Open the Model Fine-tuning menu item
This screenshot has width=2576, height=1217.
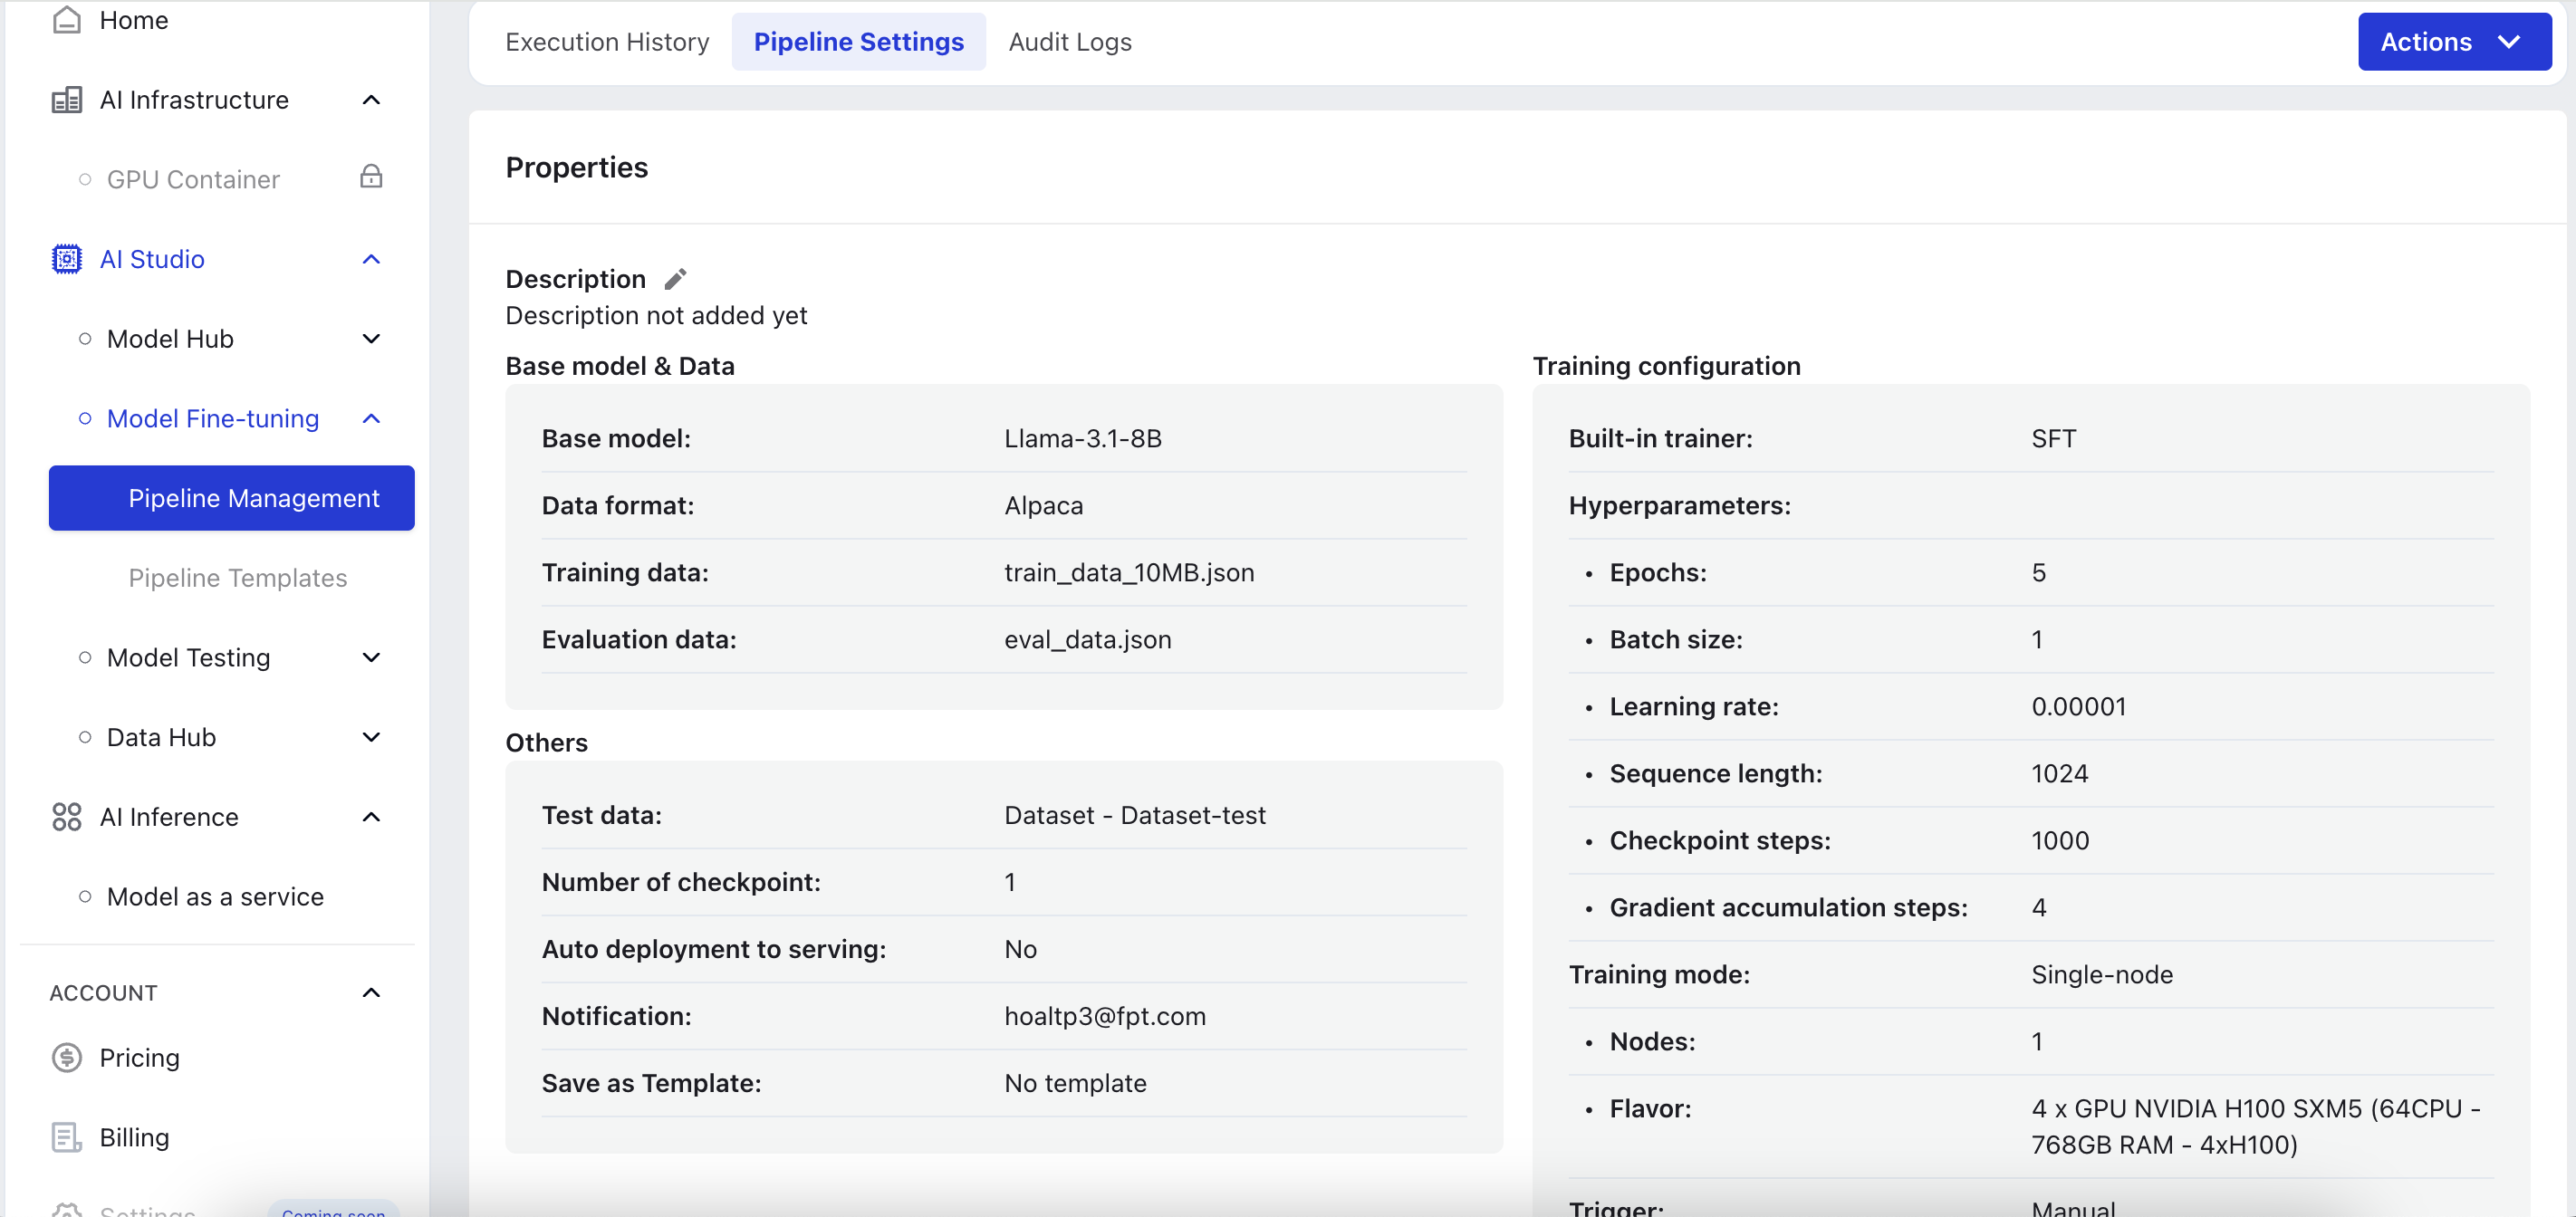[213, 419]
